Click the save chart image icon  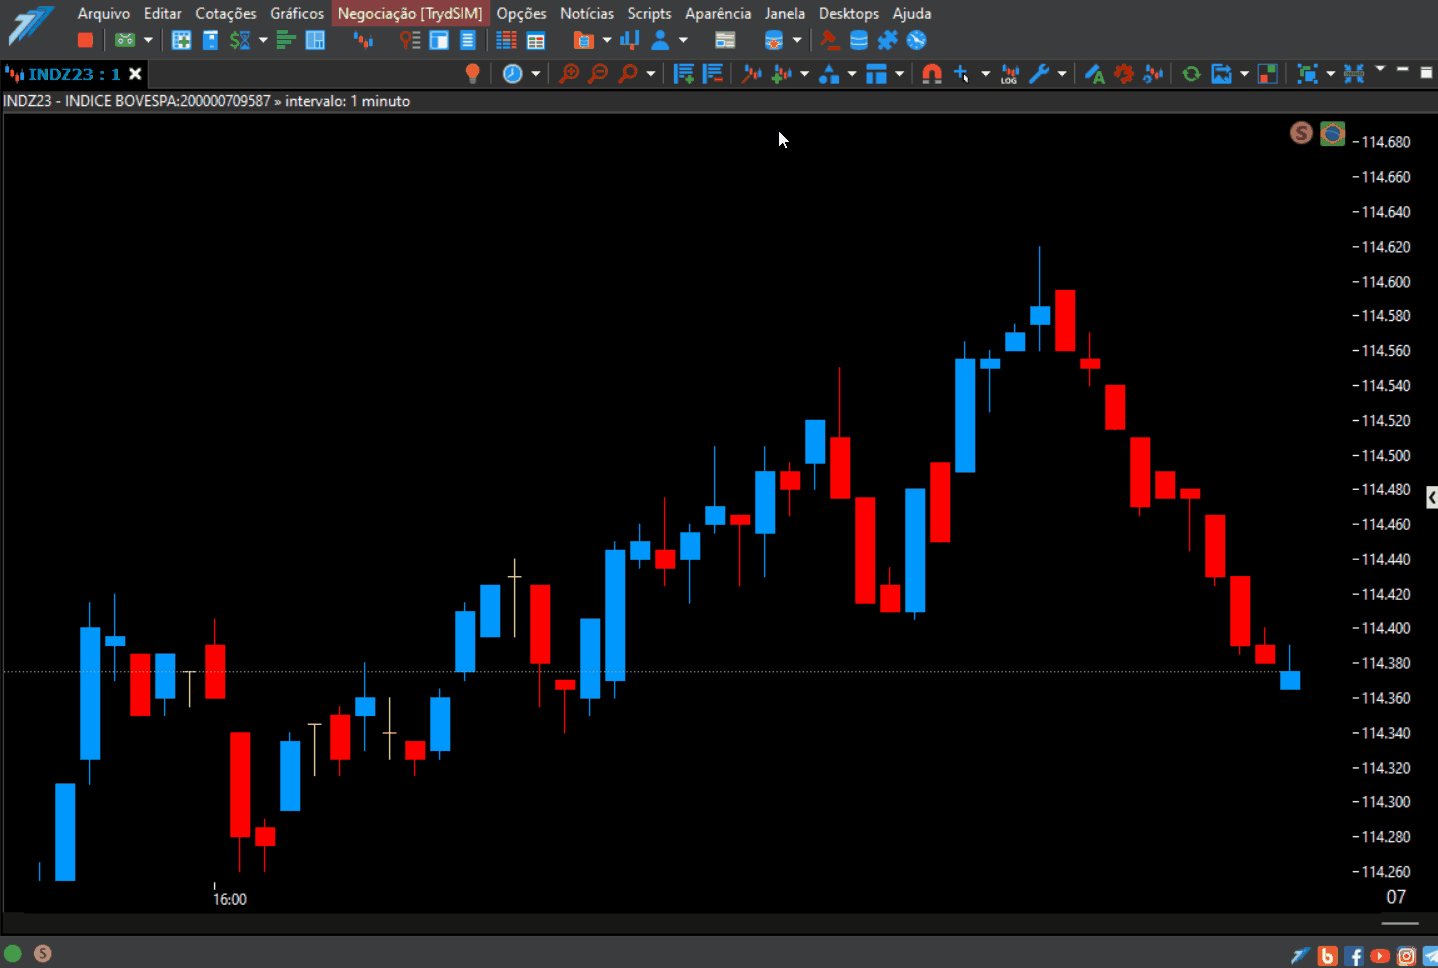pos(1221,73)
